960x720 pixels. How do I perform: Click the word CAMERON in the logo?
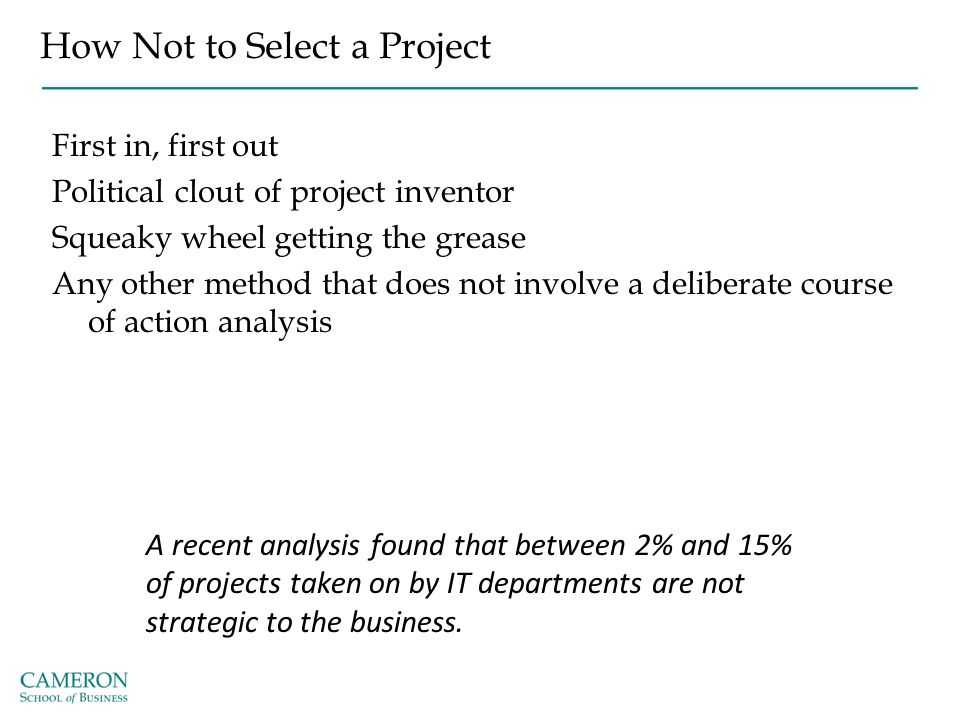[x=73, y=680]
